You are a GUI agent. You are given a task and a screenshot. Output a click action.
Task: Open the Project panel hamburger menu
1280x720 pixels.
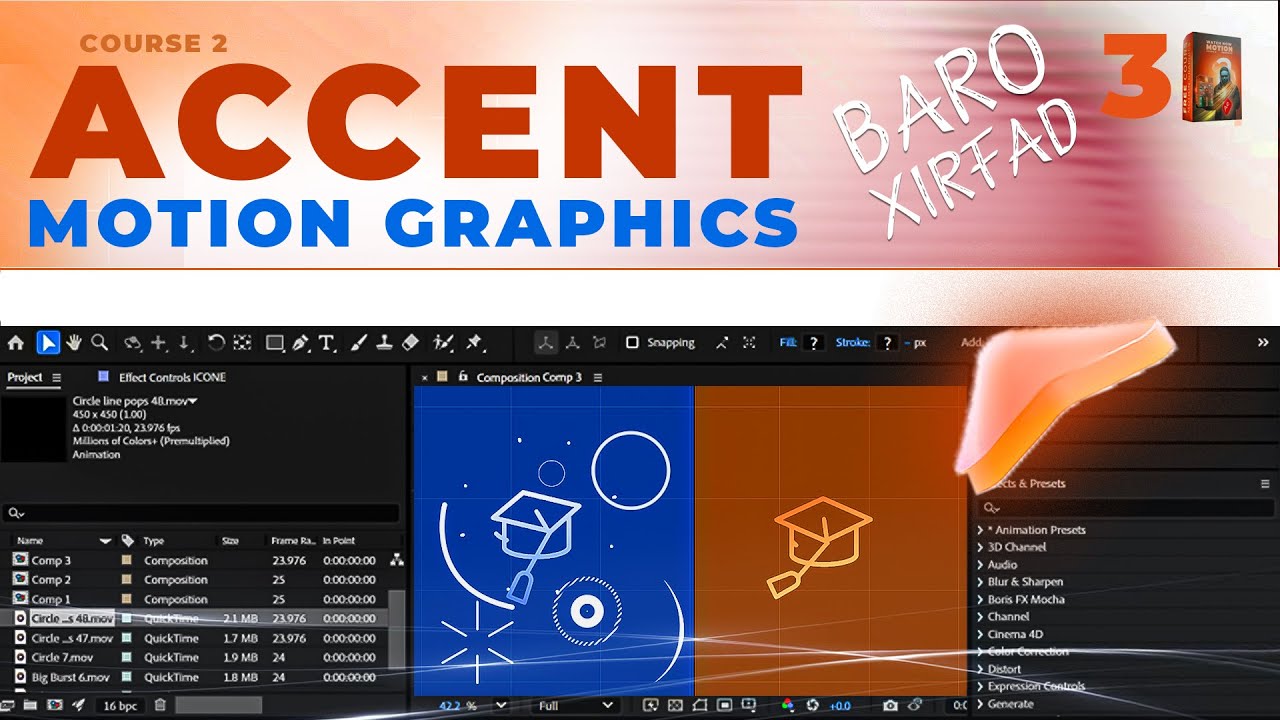(57, 377)
